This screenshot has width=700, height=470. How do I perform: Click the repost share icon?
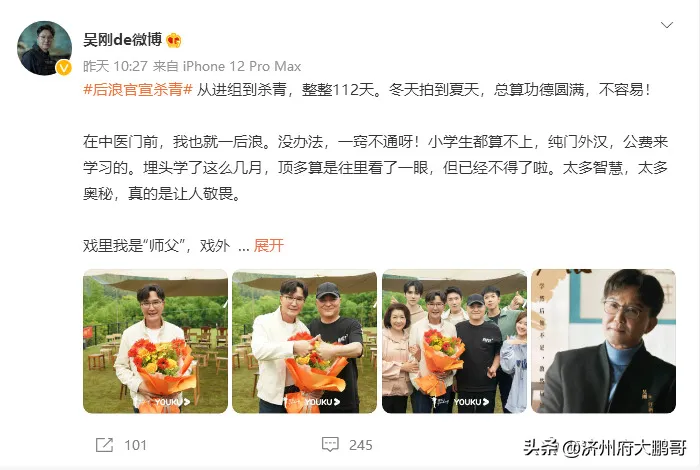point(104,445)
